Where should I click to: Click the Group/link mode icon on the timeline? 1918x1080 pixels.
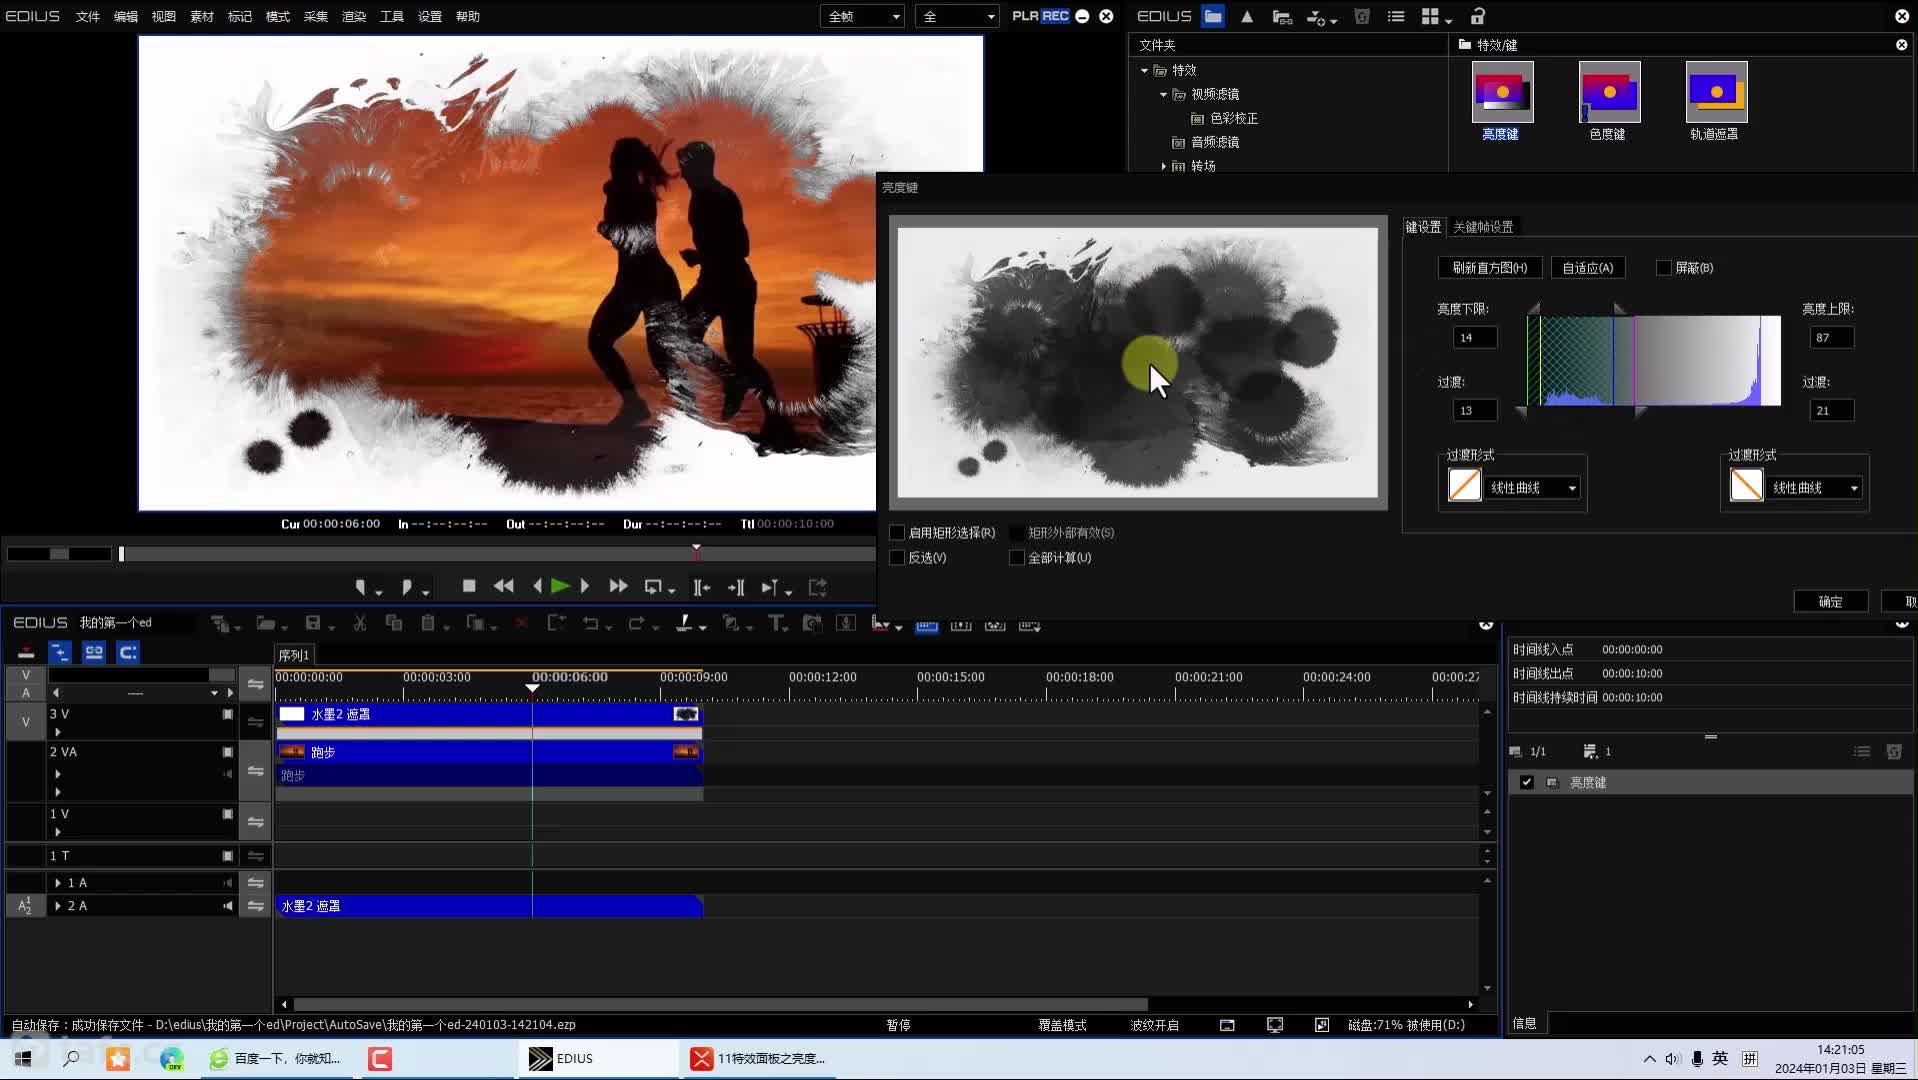[94, 652]
